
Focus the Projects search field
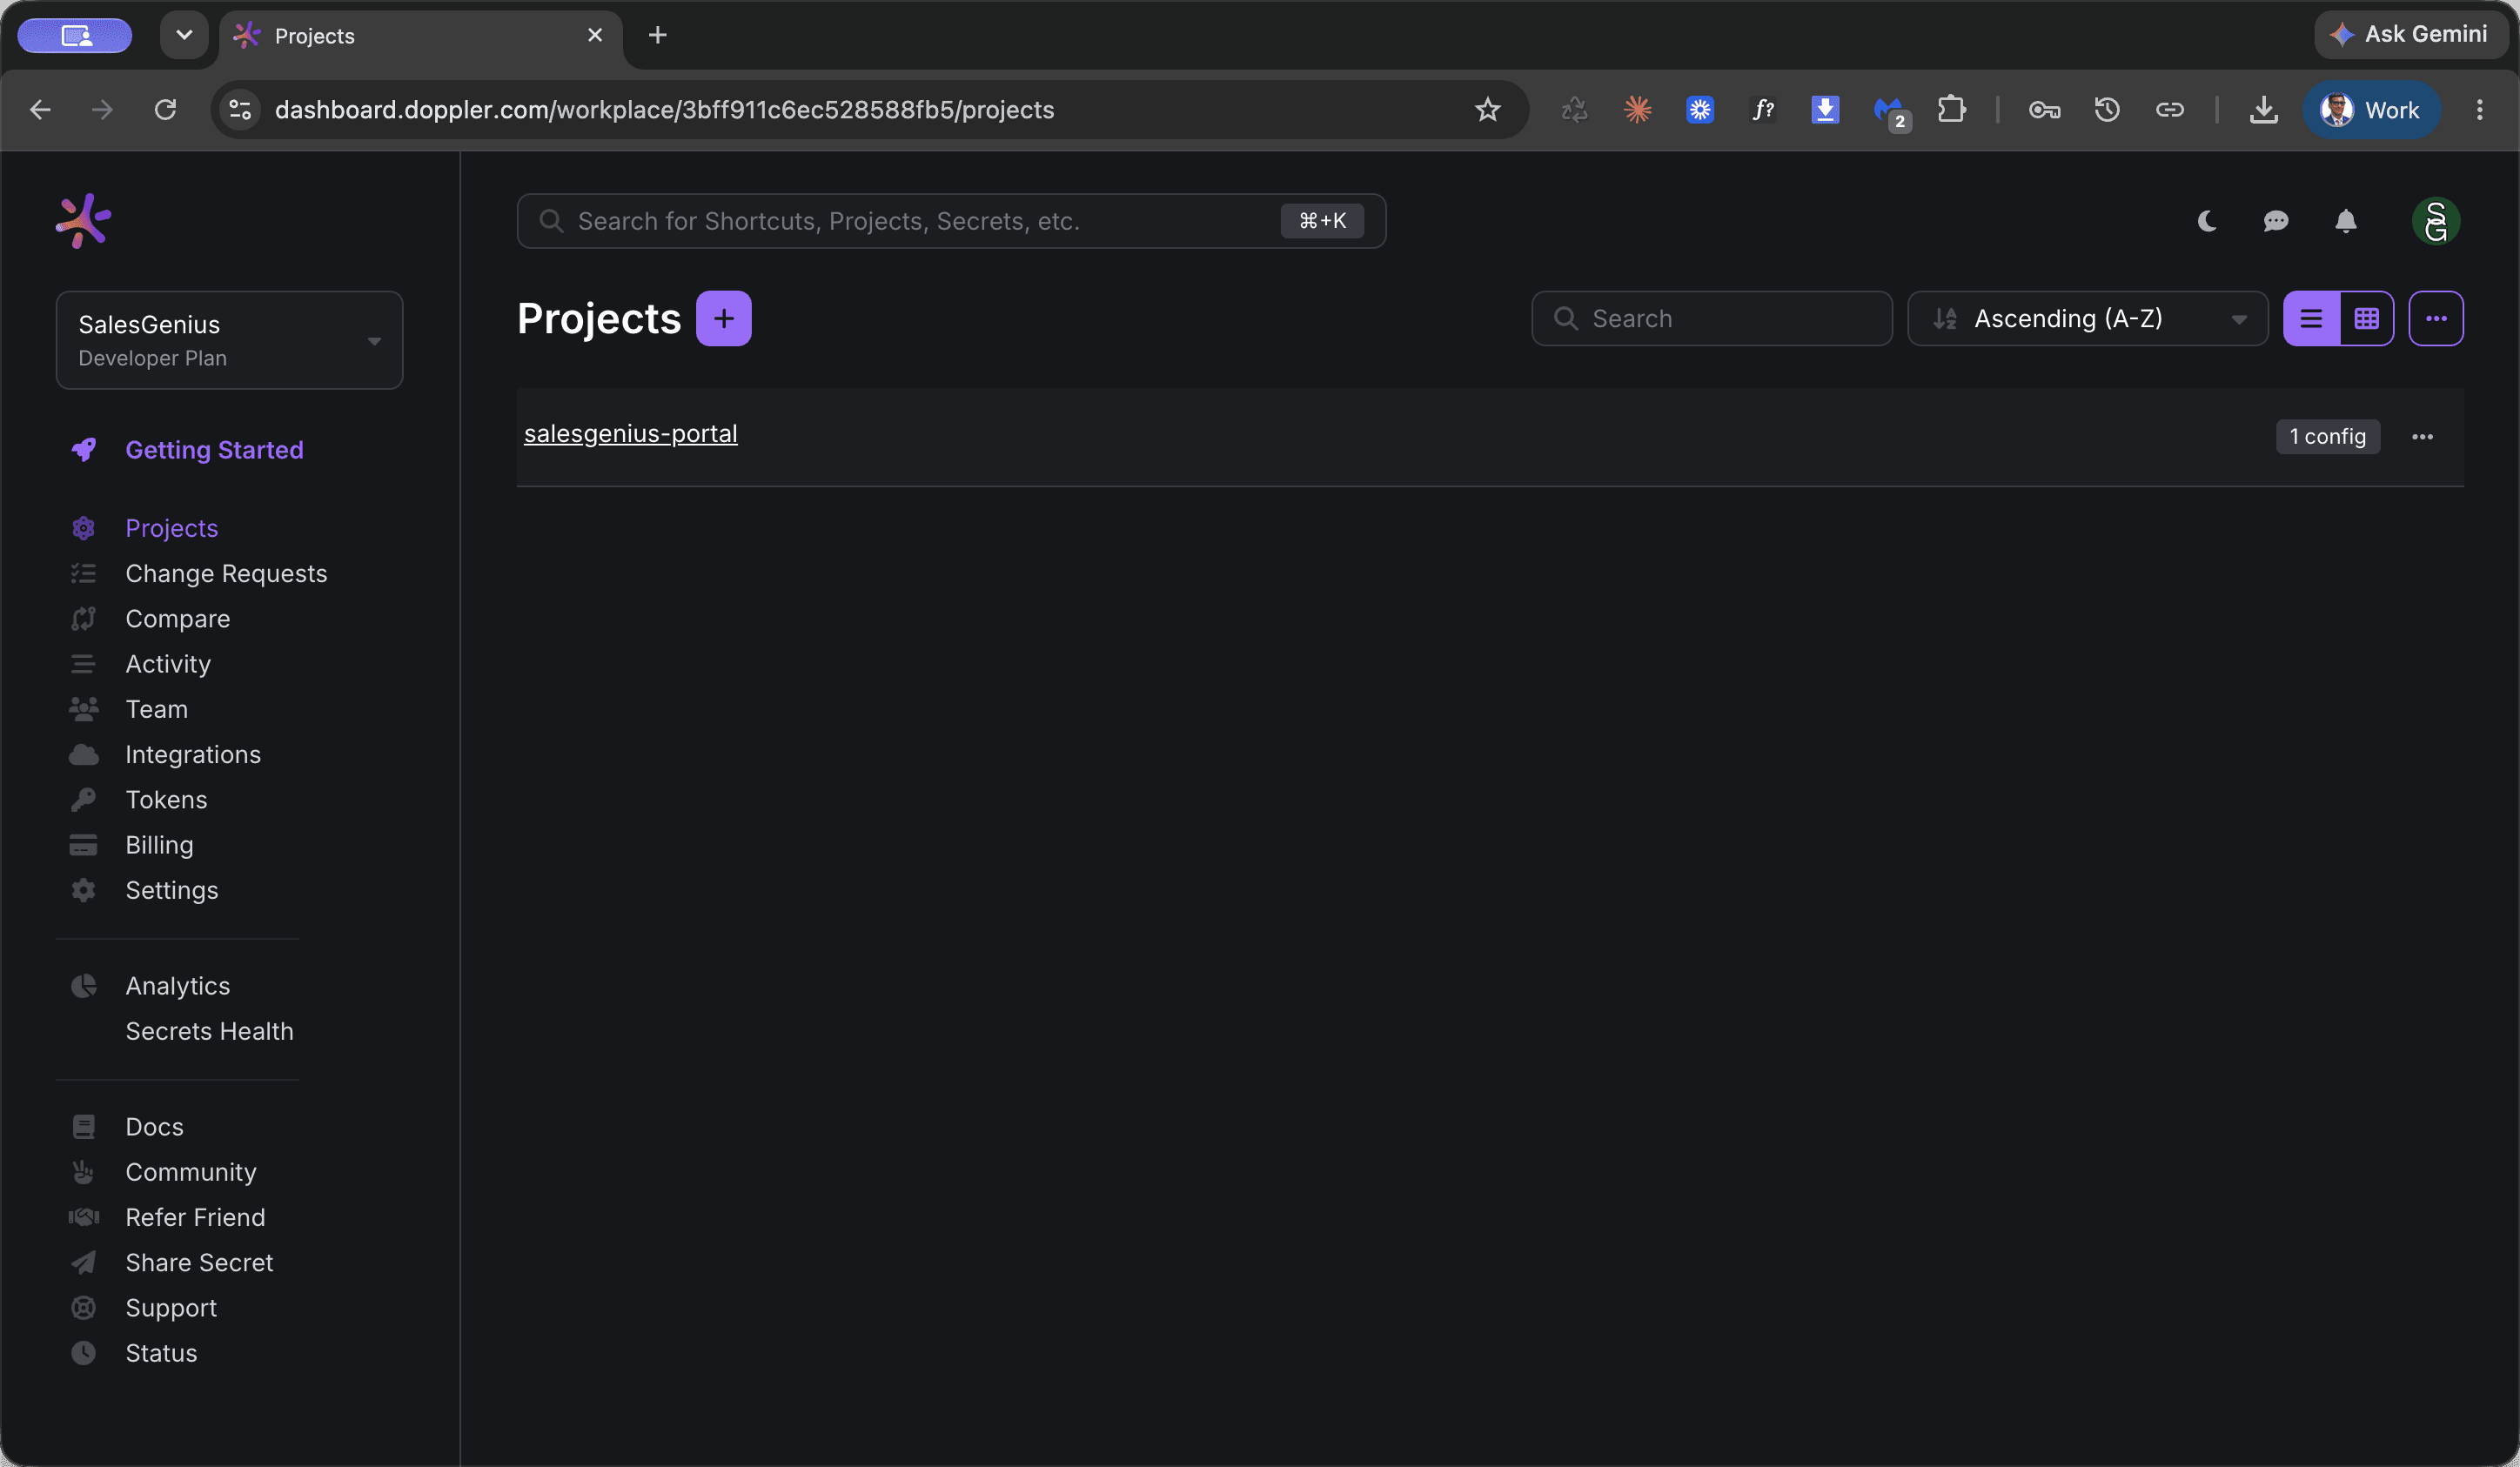point(1712,318)
